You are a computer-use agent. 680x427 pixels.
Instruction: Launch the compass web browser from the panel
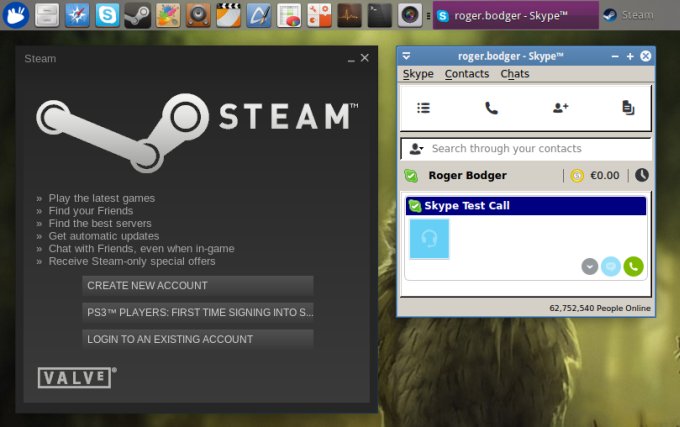click(x=77, y=15)
